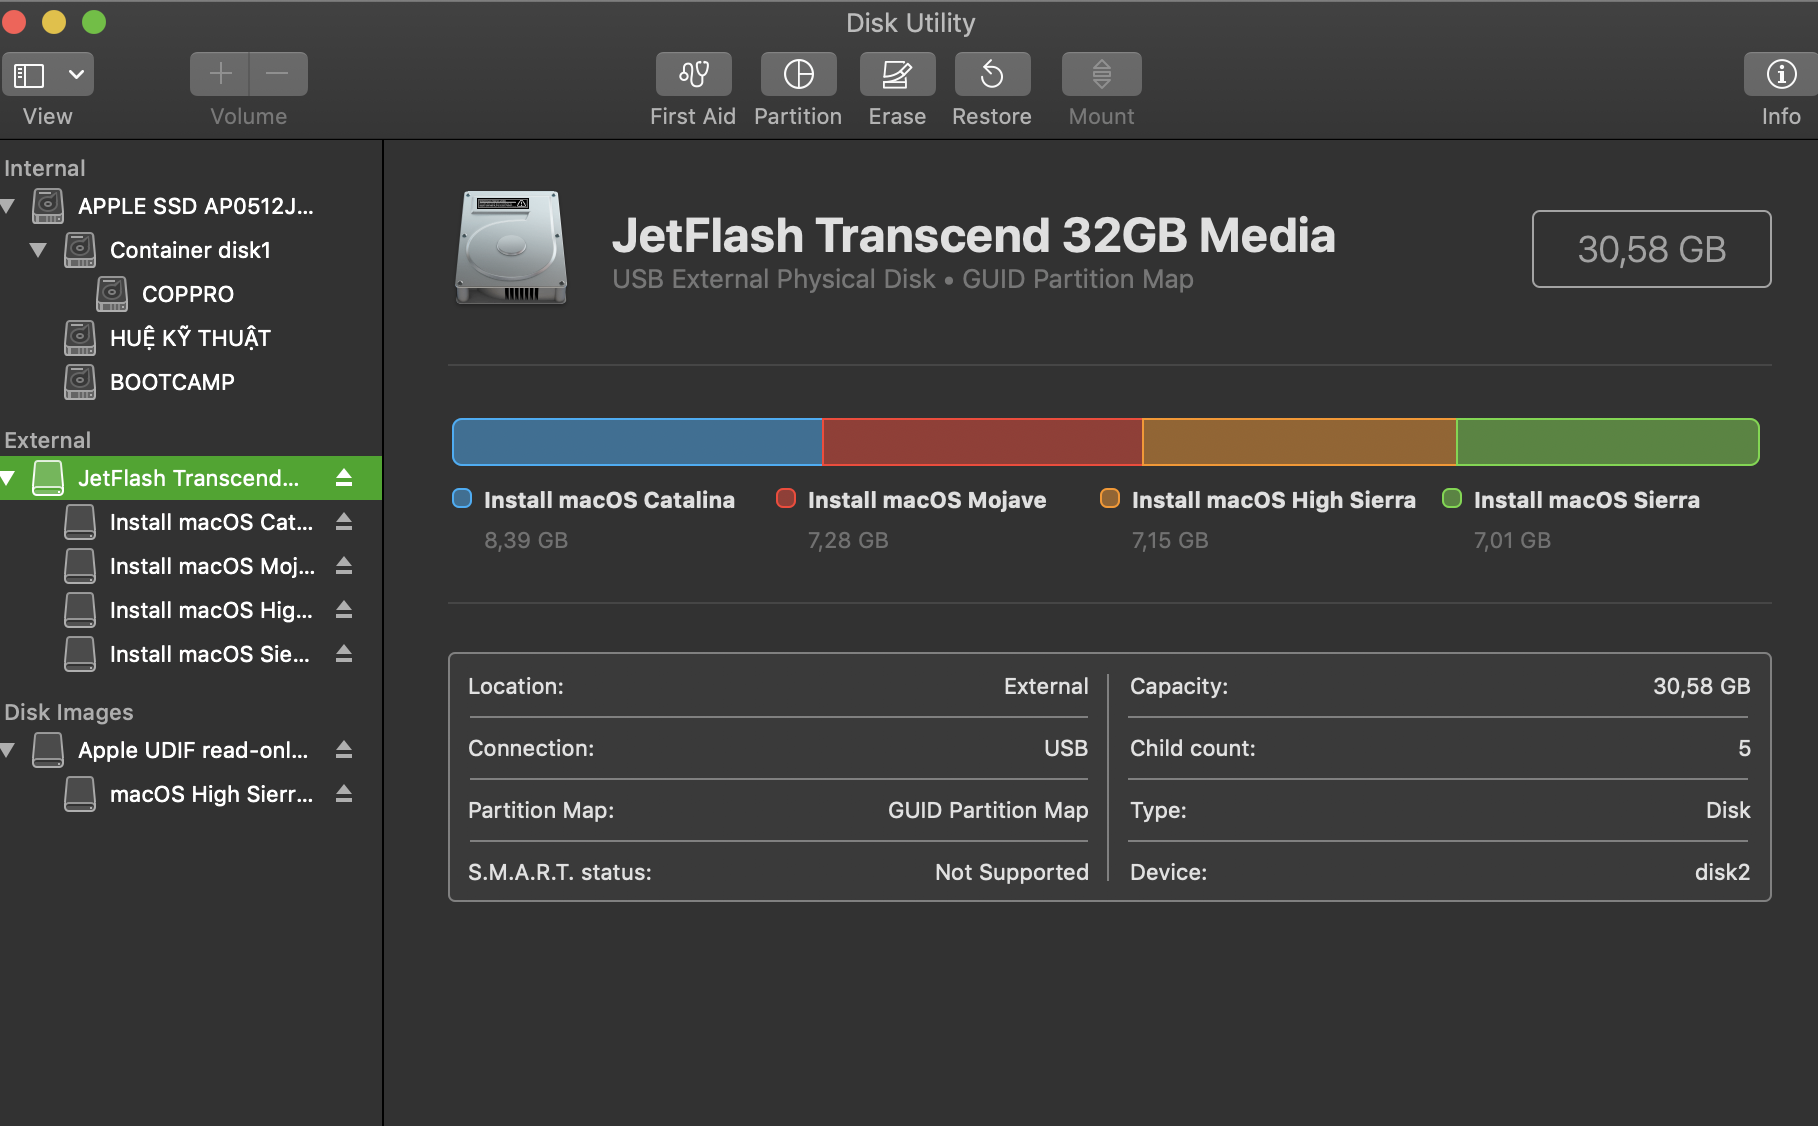Click the Child count value 5
This screenshot has width=1818, height=1126.
click(x=1744, y=748)
